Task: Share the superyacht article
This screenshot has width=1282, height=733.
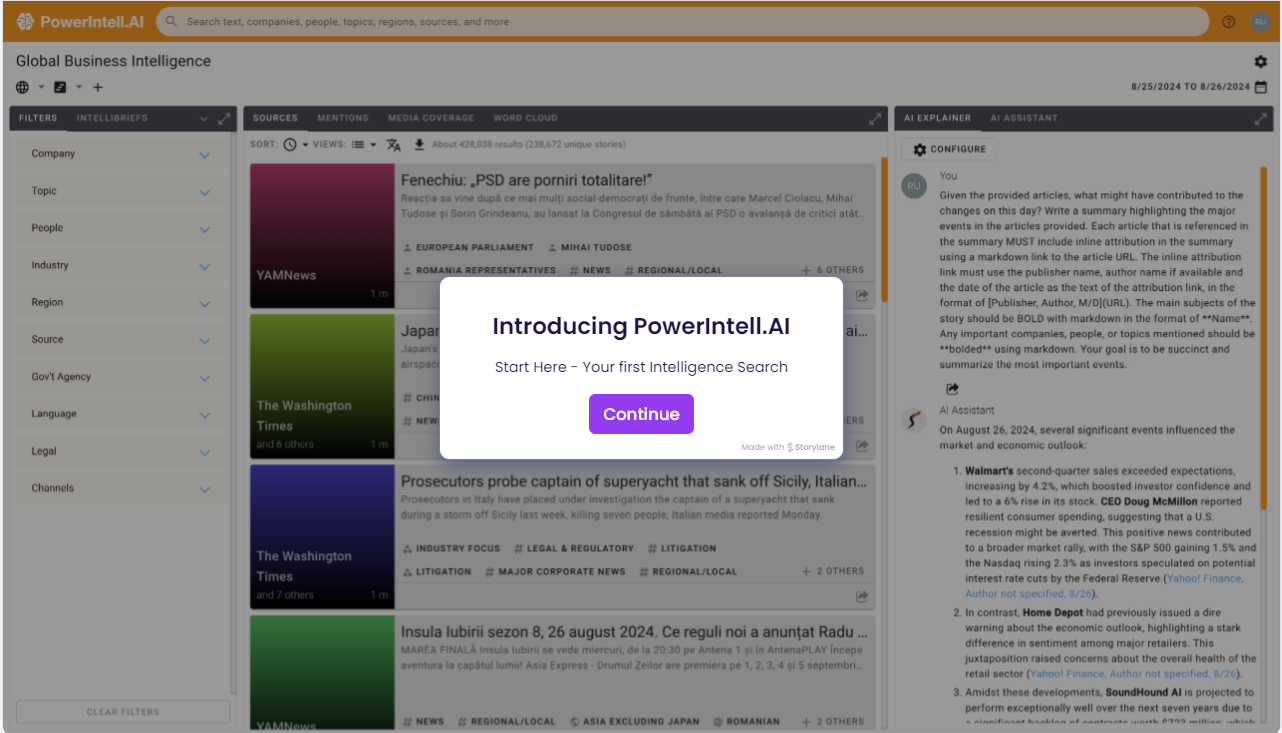Action: point(862,597)
